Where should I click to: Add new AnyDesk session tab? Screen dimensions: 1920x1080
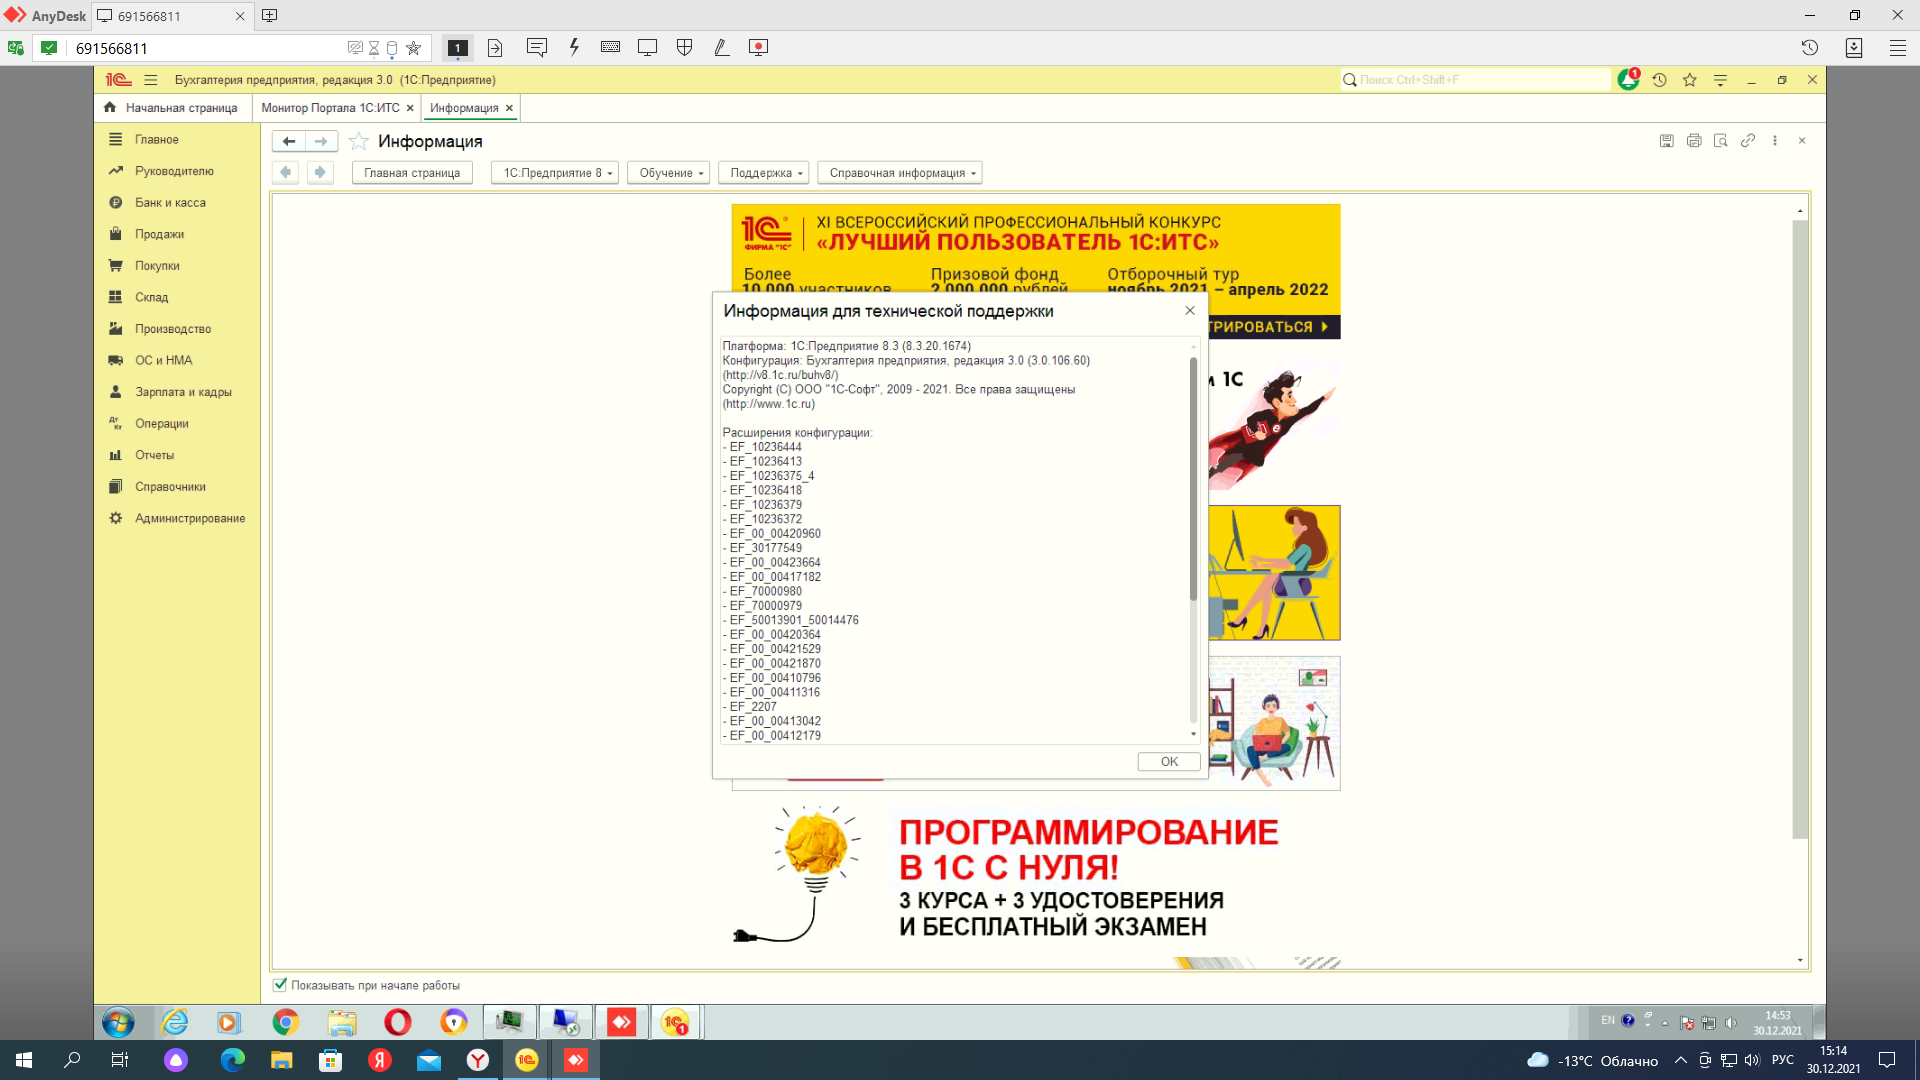pos(269,15)
